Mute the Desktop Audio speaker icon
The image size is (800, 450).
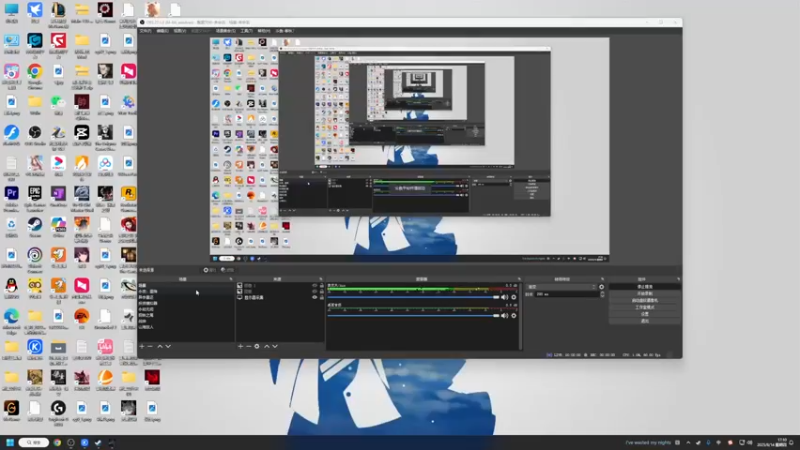point(505,297)
